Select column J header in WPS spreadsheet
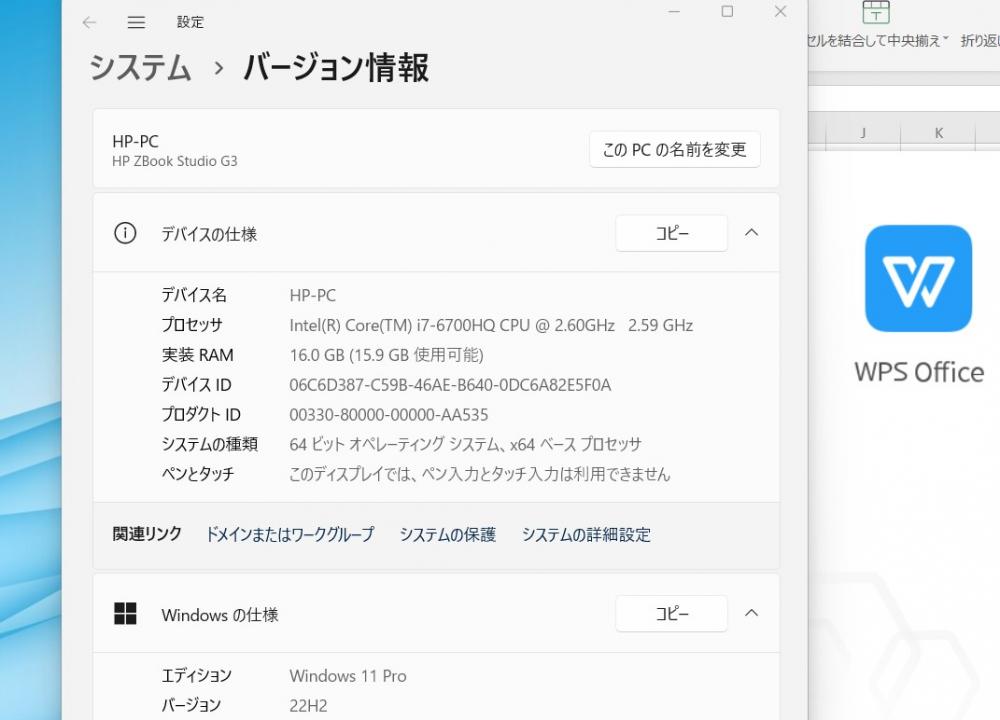 coord(863,133)
